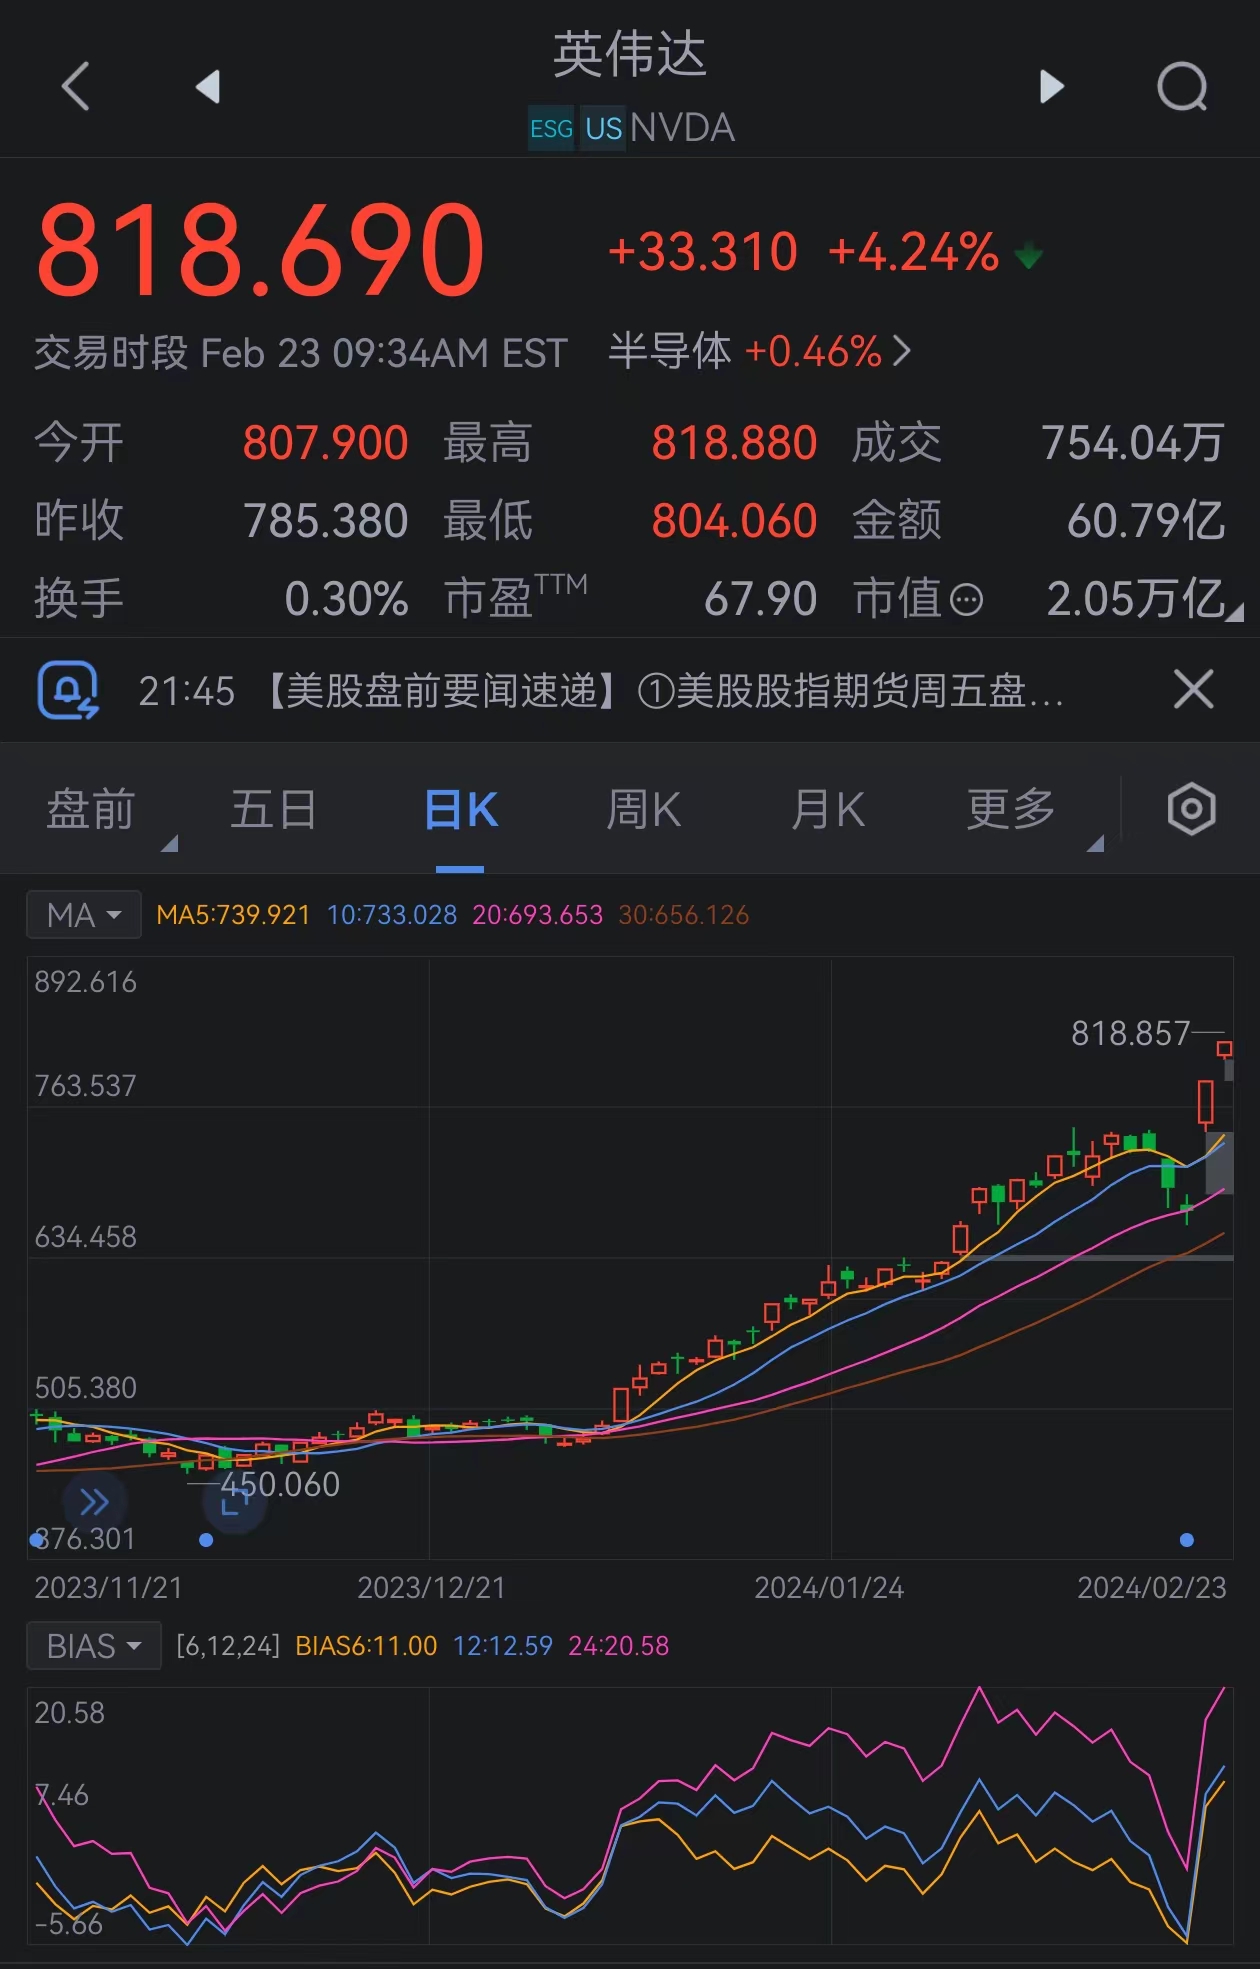1260x1969 pixels.
Task: Open the 半导体 sector link
Action: pyautogui.click(x=760, y=352)
